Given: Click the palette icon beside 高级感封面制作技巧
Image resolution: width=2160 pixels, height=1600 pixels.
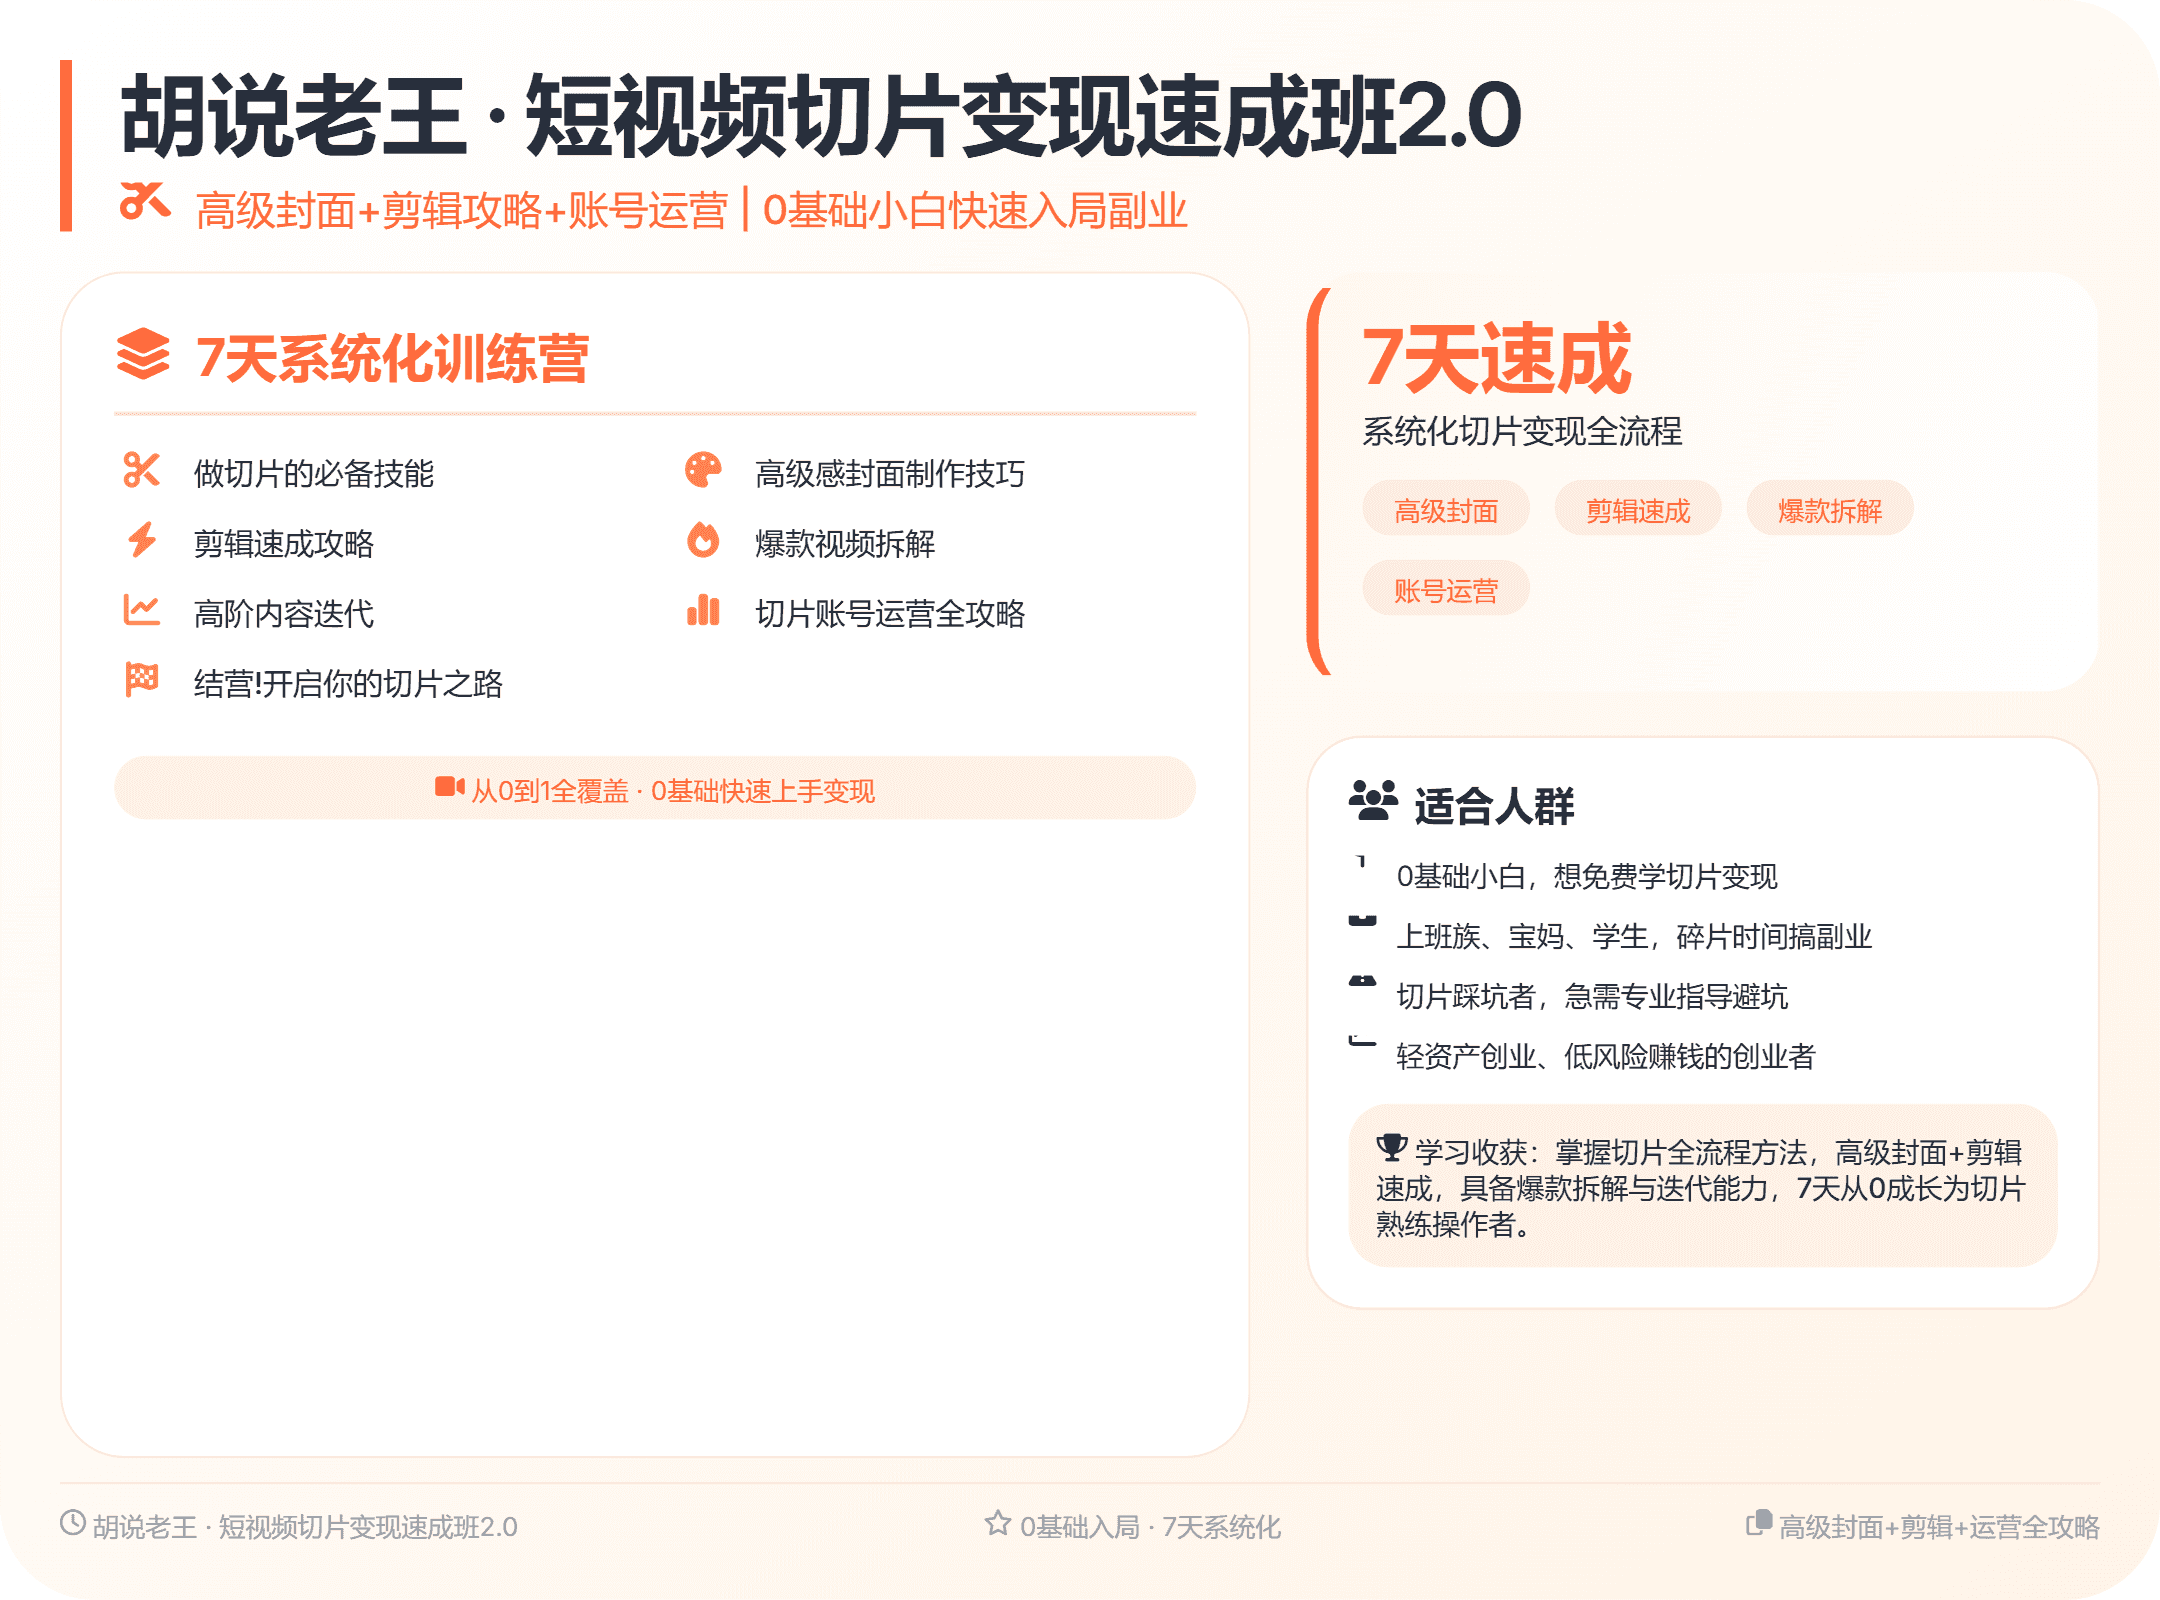Looking at the screenshot, I should (x=703, y=469).
